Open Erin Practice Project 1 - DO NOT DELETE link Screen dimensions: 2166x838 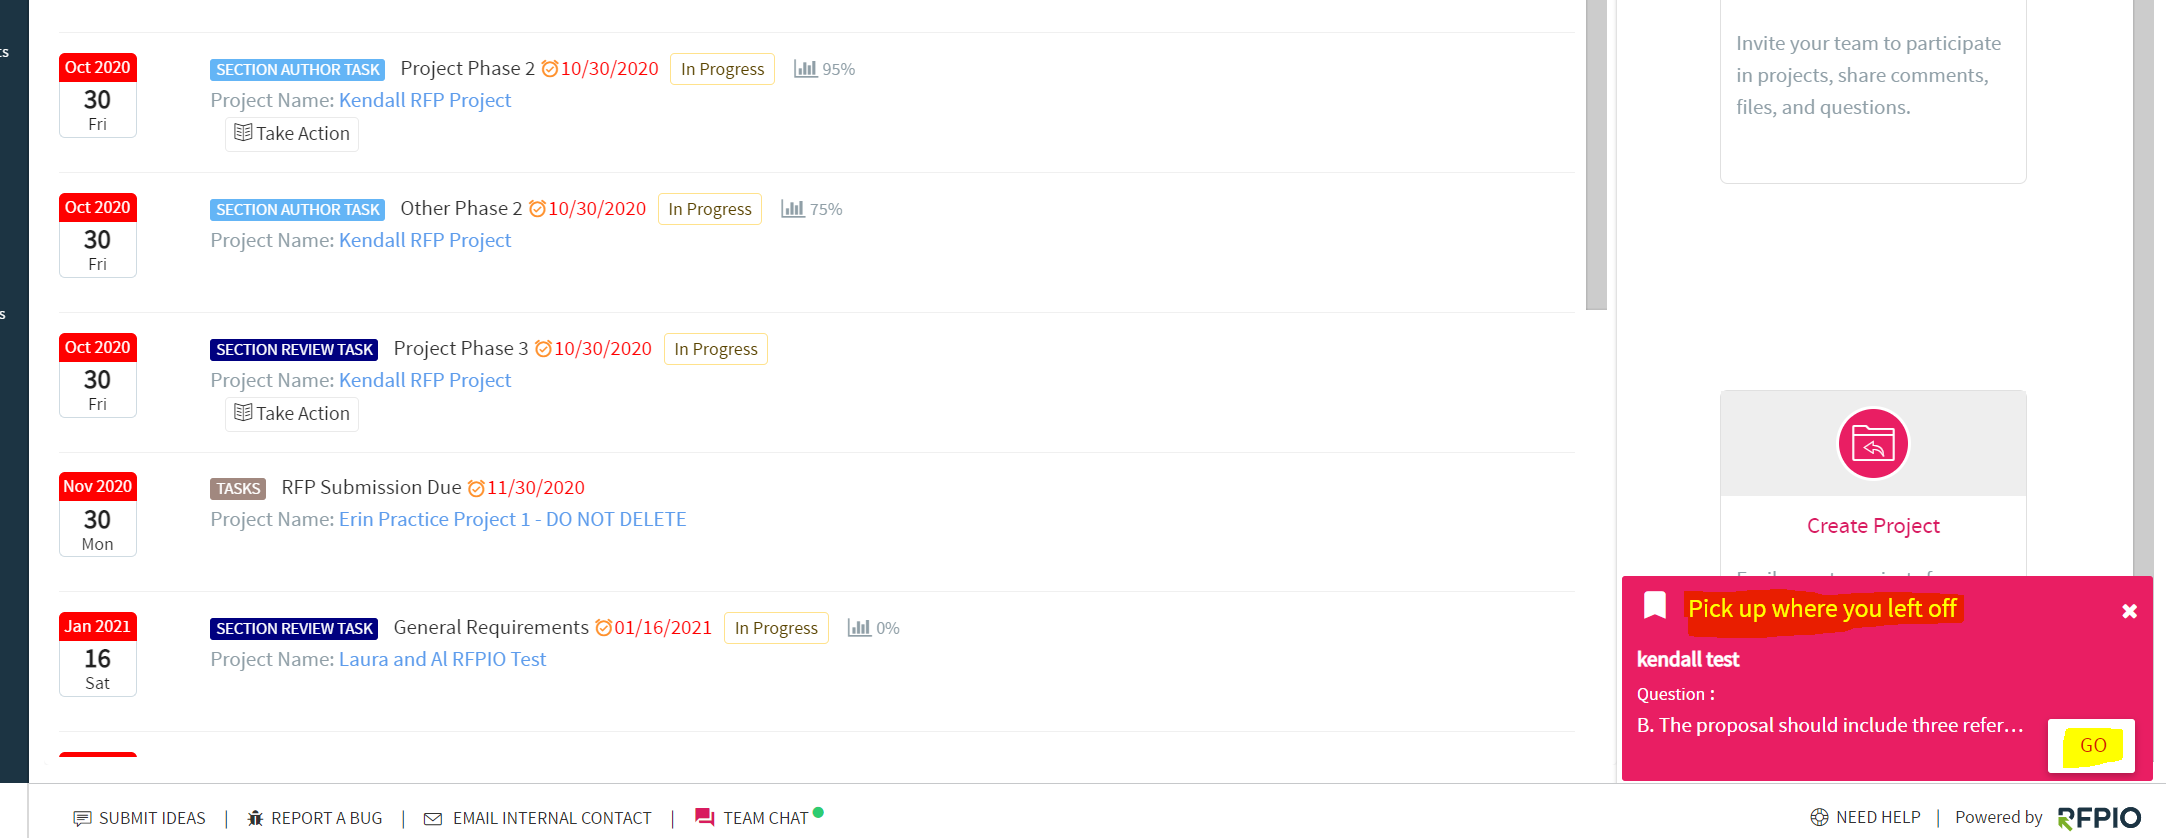click(513, 519)
